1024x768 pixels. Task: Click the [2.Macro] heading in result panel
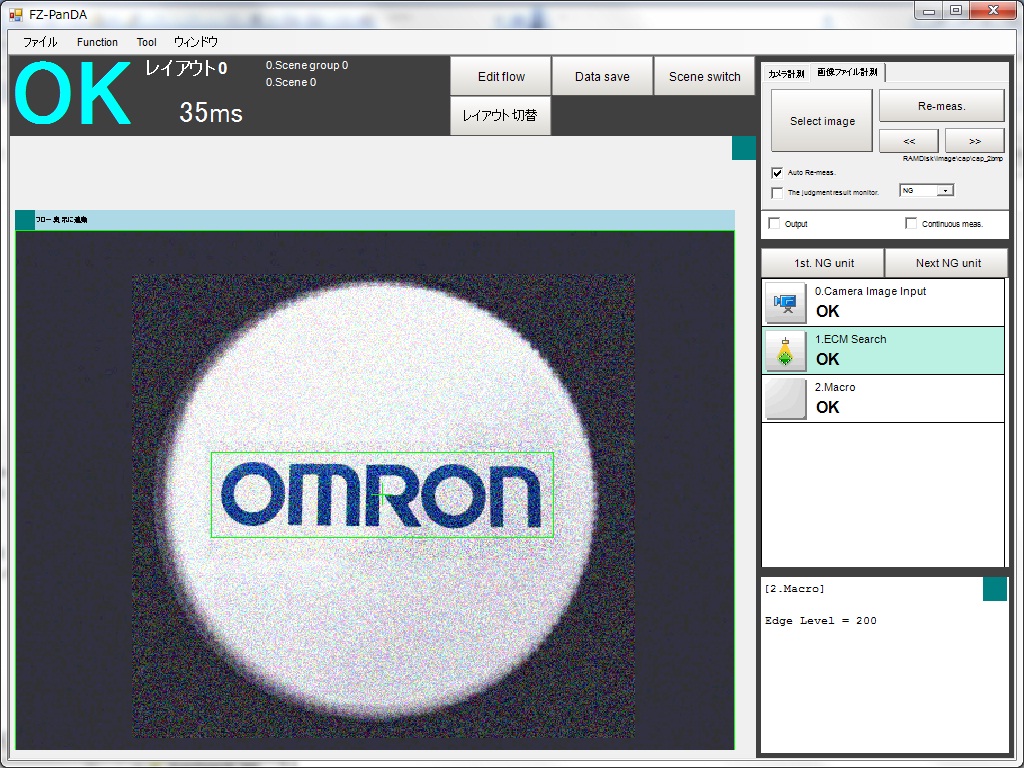pyautogui.click(x=794, y=589)
